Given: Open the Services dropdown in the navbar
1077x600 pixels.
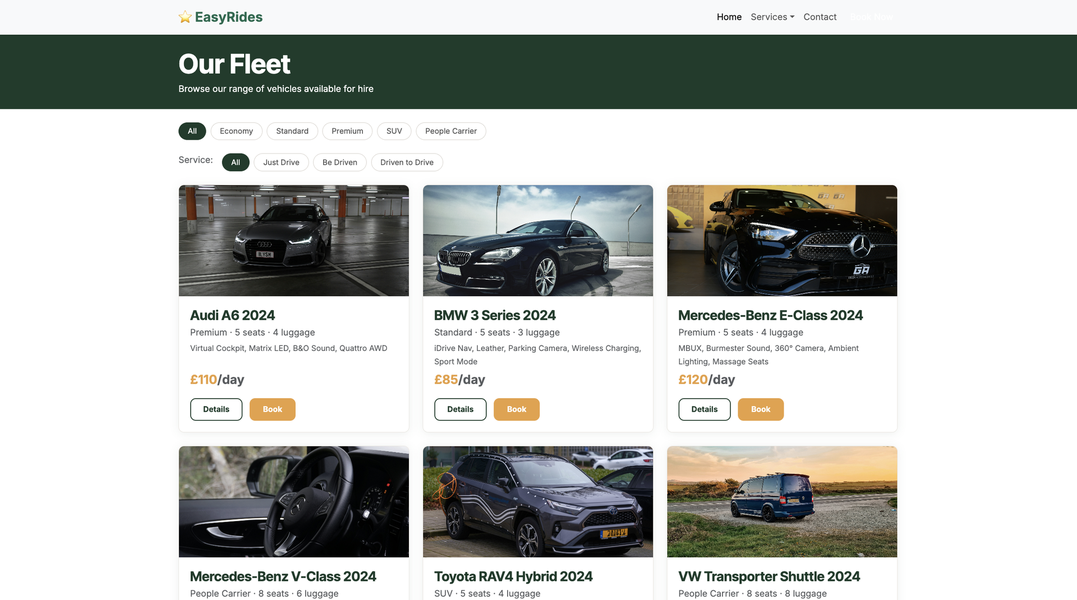Looking at the screenshot, I should 771,17.
